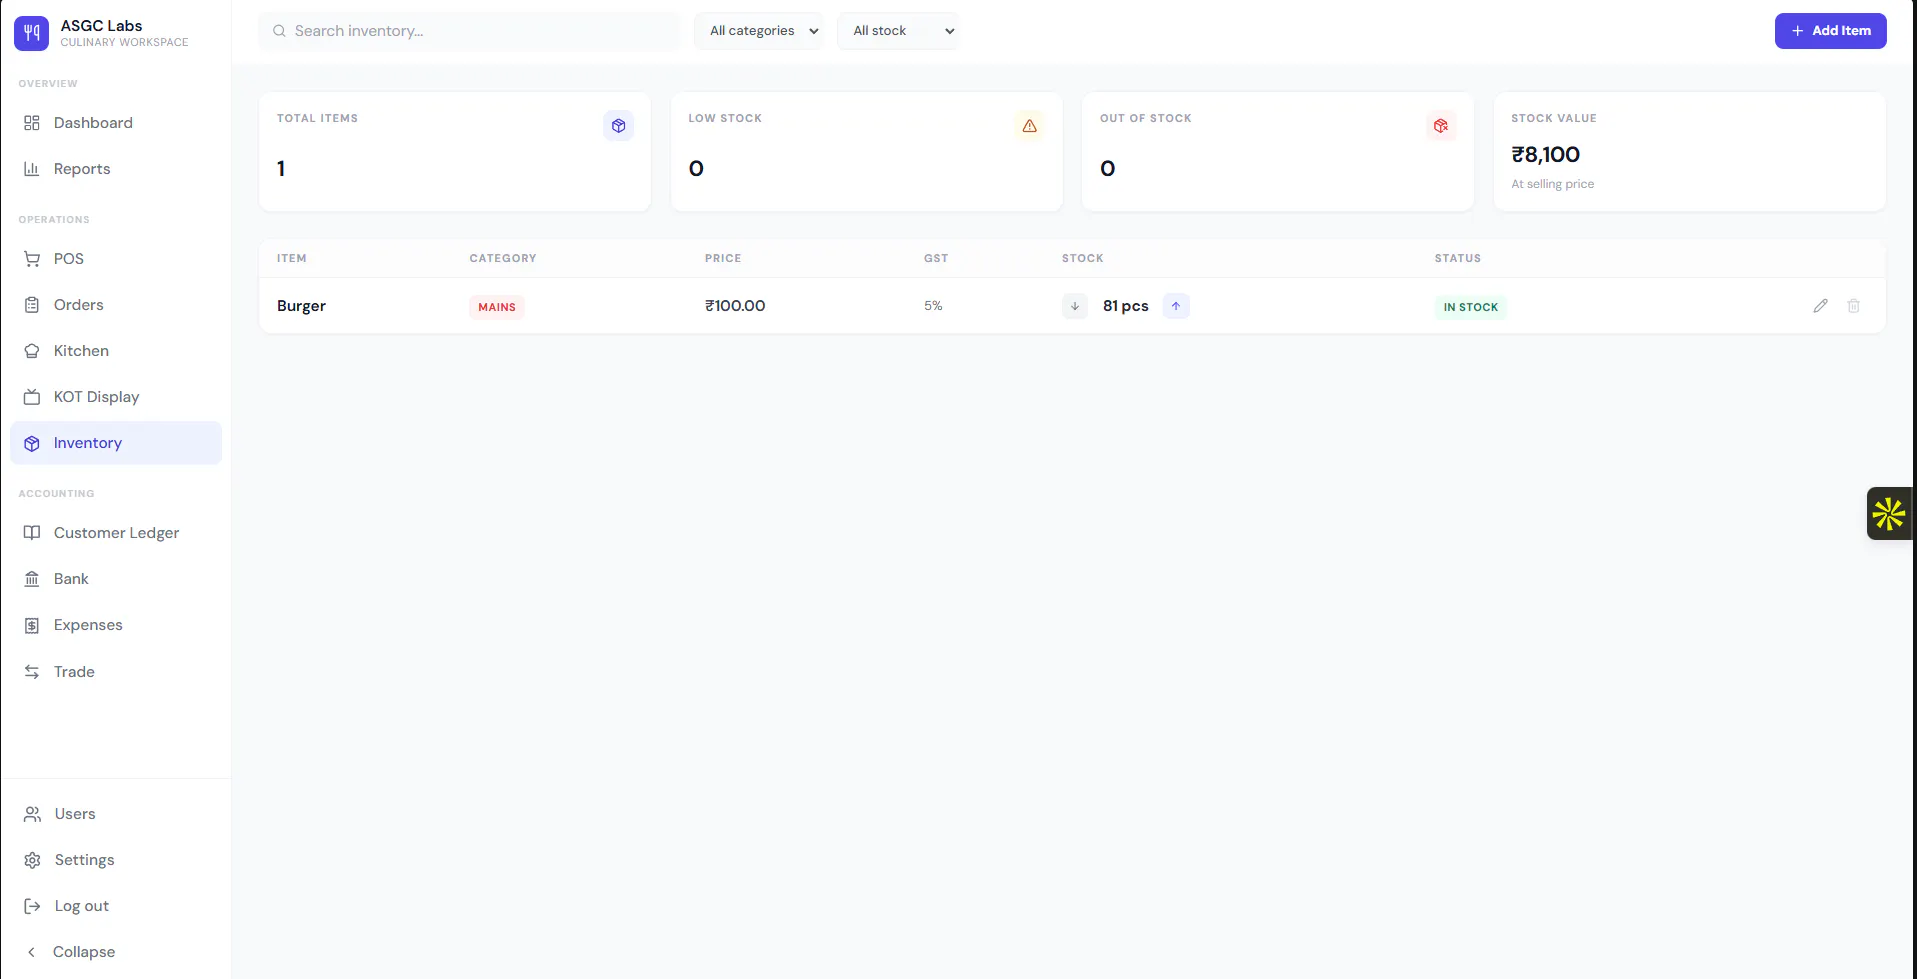Click the STOCK column header
The height and width of the screenshot is (979, 1917).
click(x=1083, y=258)
